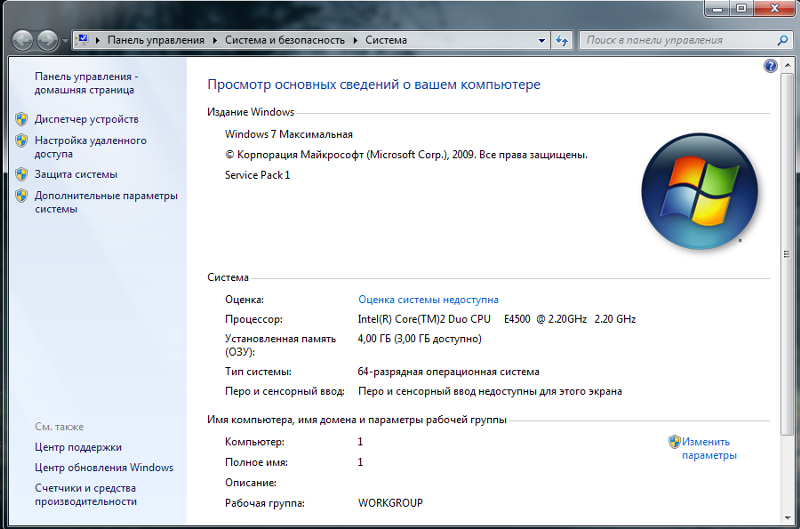Minimize the System window
The image size is (800, 529).
pyautogui.click(x=717, y=8)
